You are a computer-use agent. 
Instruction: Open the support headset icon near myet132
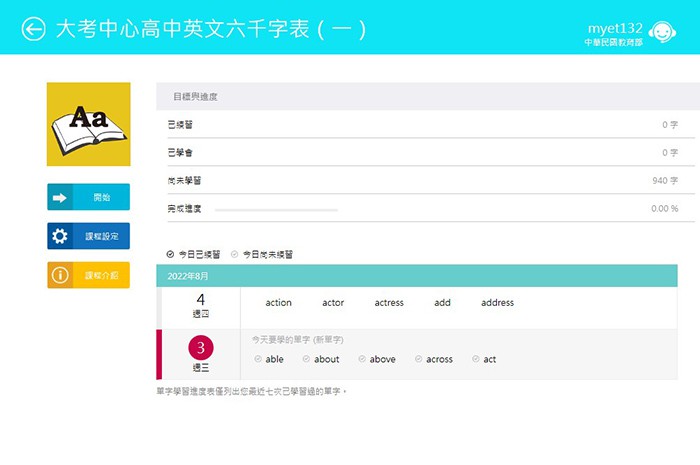tap(659, 29)
